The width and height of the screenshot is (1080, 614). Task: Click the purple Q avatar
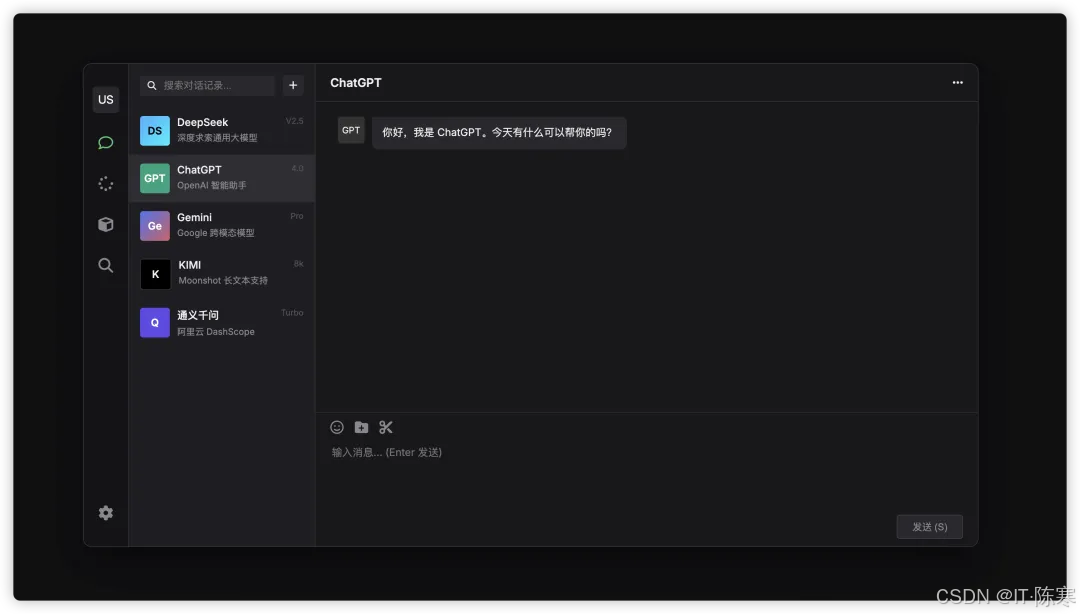point(155,323)
